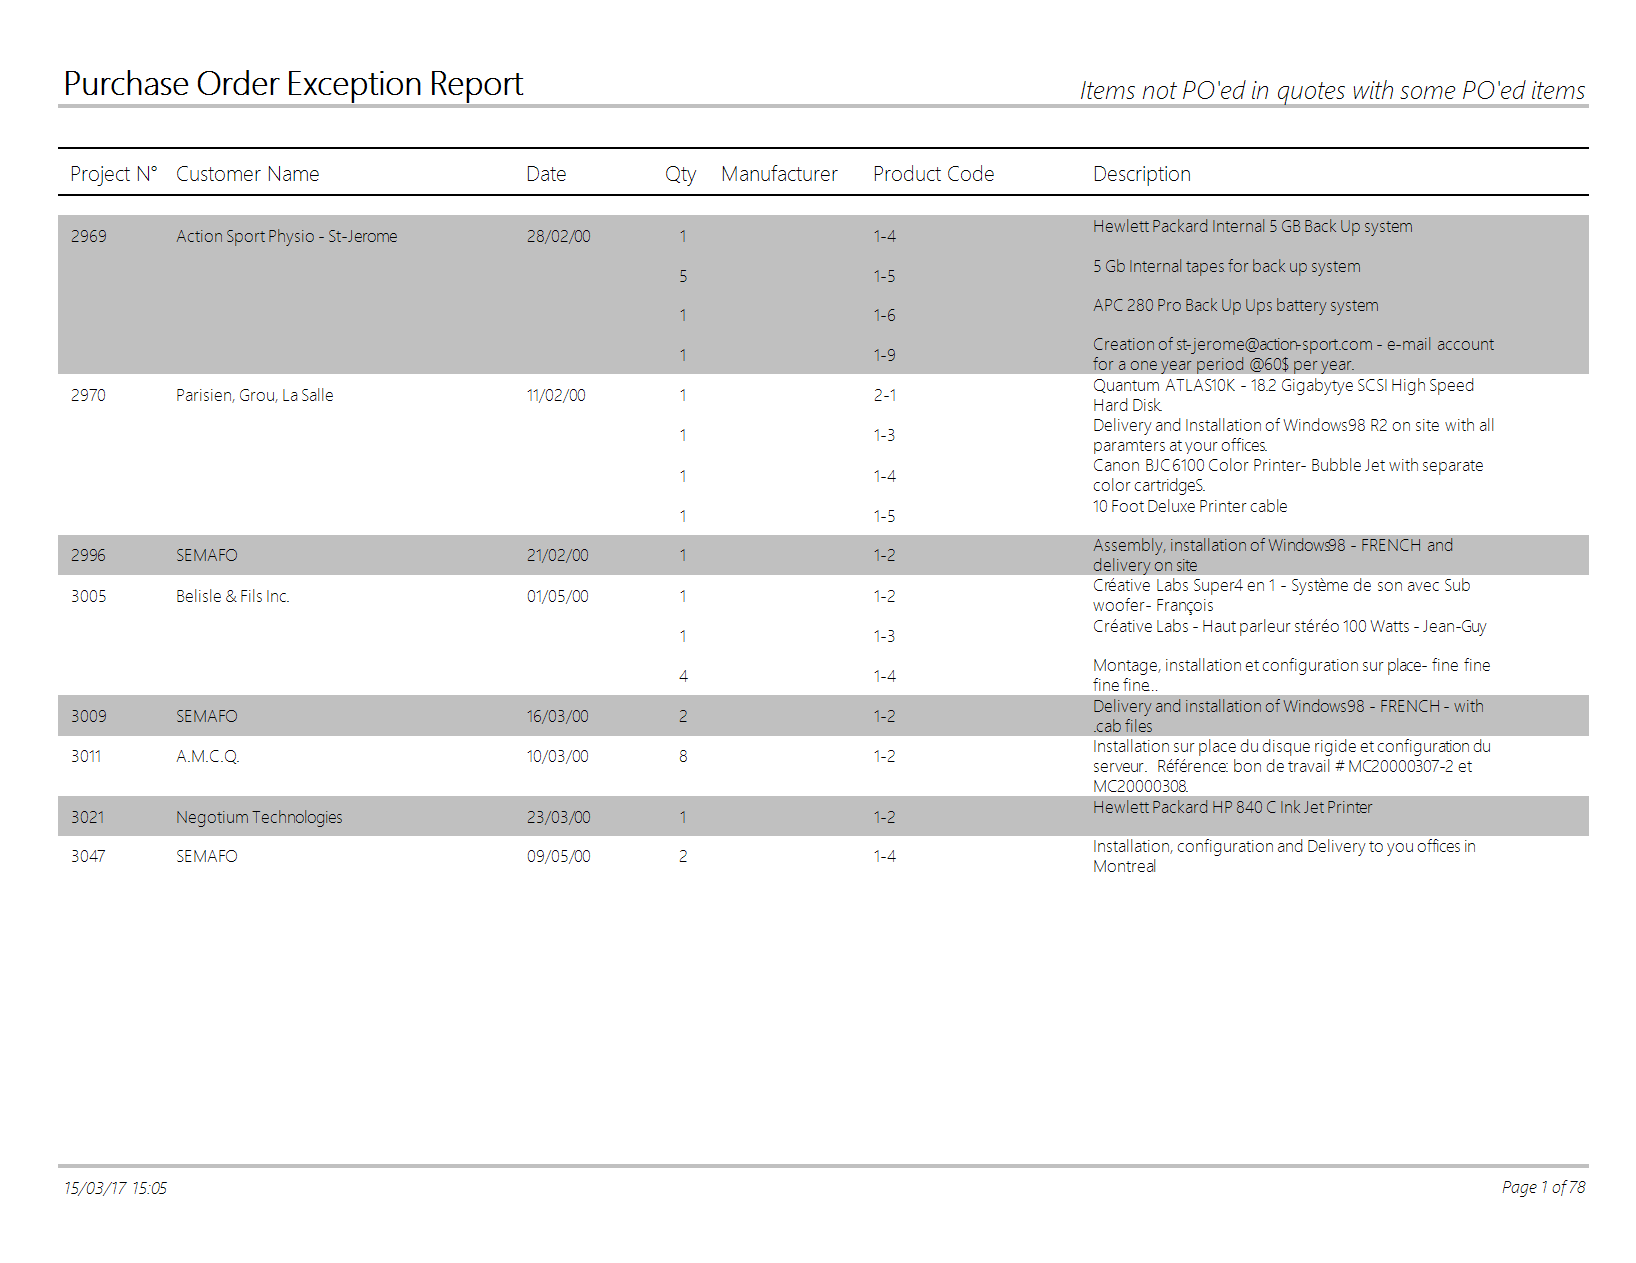Click customer Negotium Technologies

click(259, 817)
